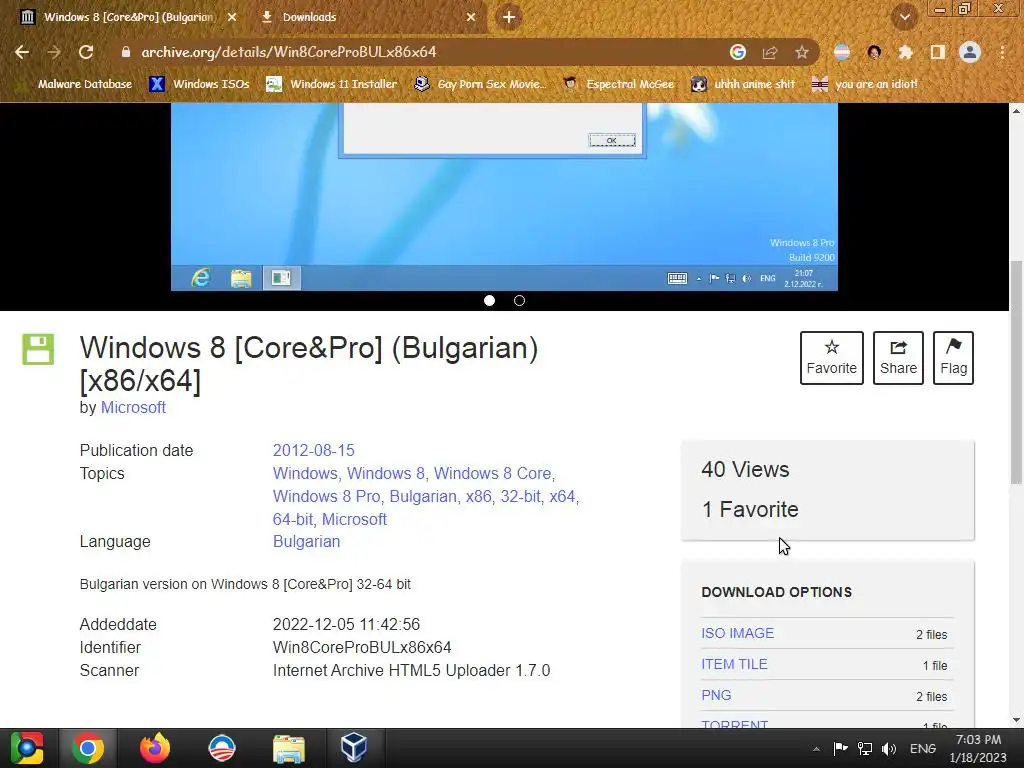The image size is (1024, 768).
Task: Bookmark this page with star icon
Action: (802, 52)
